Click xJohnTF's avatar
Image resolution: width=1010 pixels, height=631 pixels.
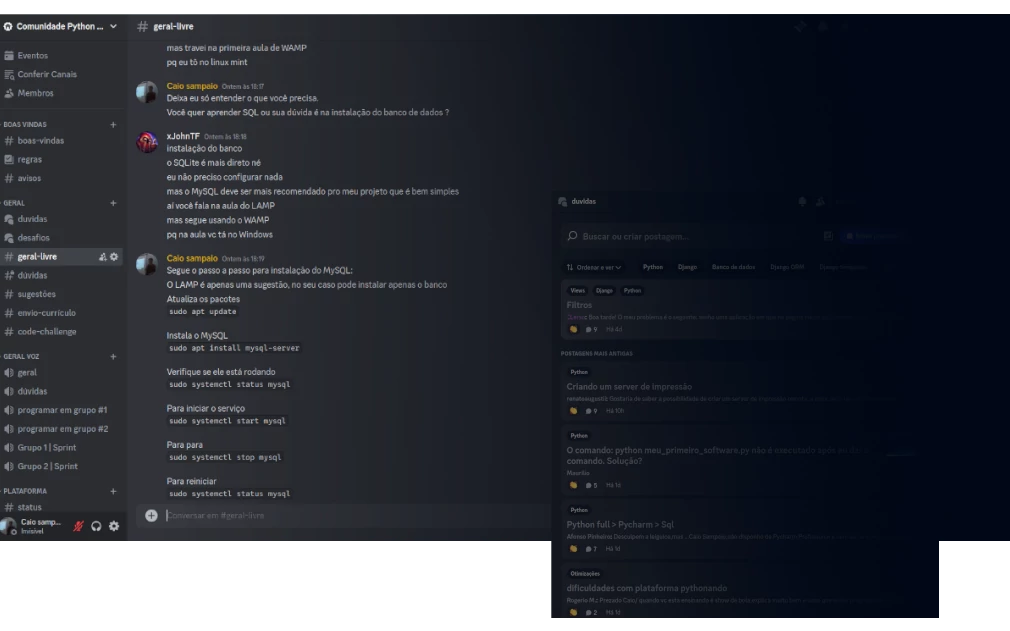(147, 142)
